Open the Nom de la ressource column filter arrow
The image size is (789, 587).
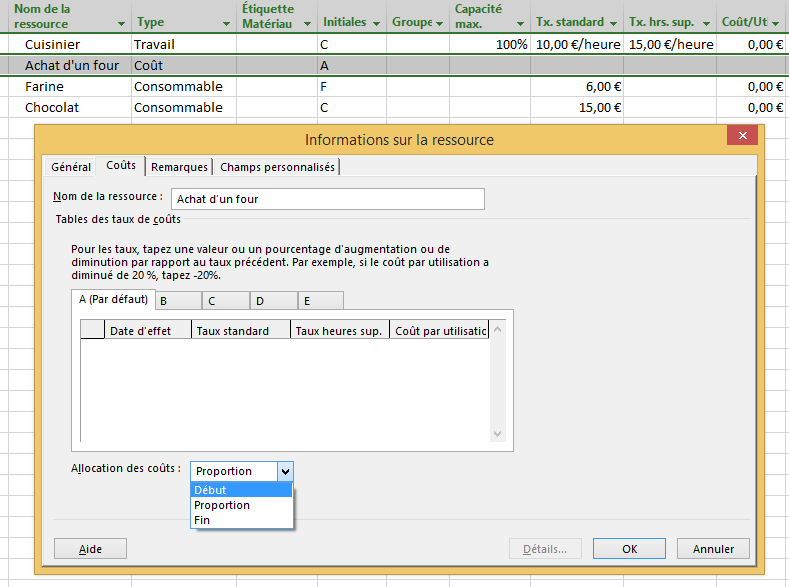(x=121, y=24)
